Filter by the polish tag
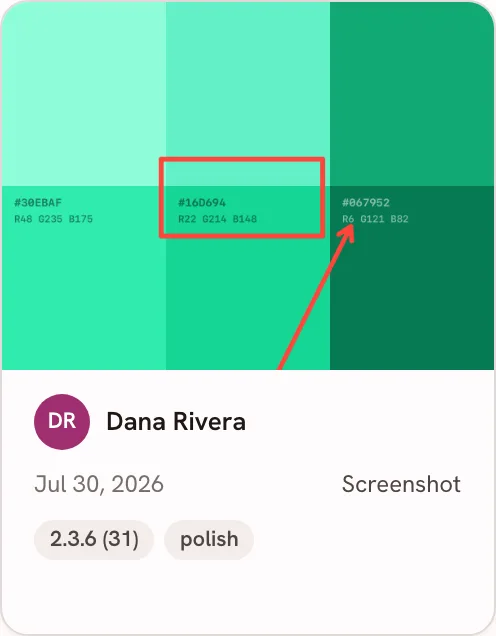 click(x=209, y=539)
